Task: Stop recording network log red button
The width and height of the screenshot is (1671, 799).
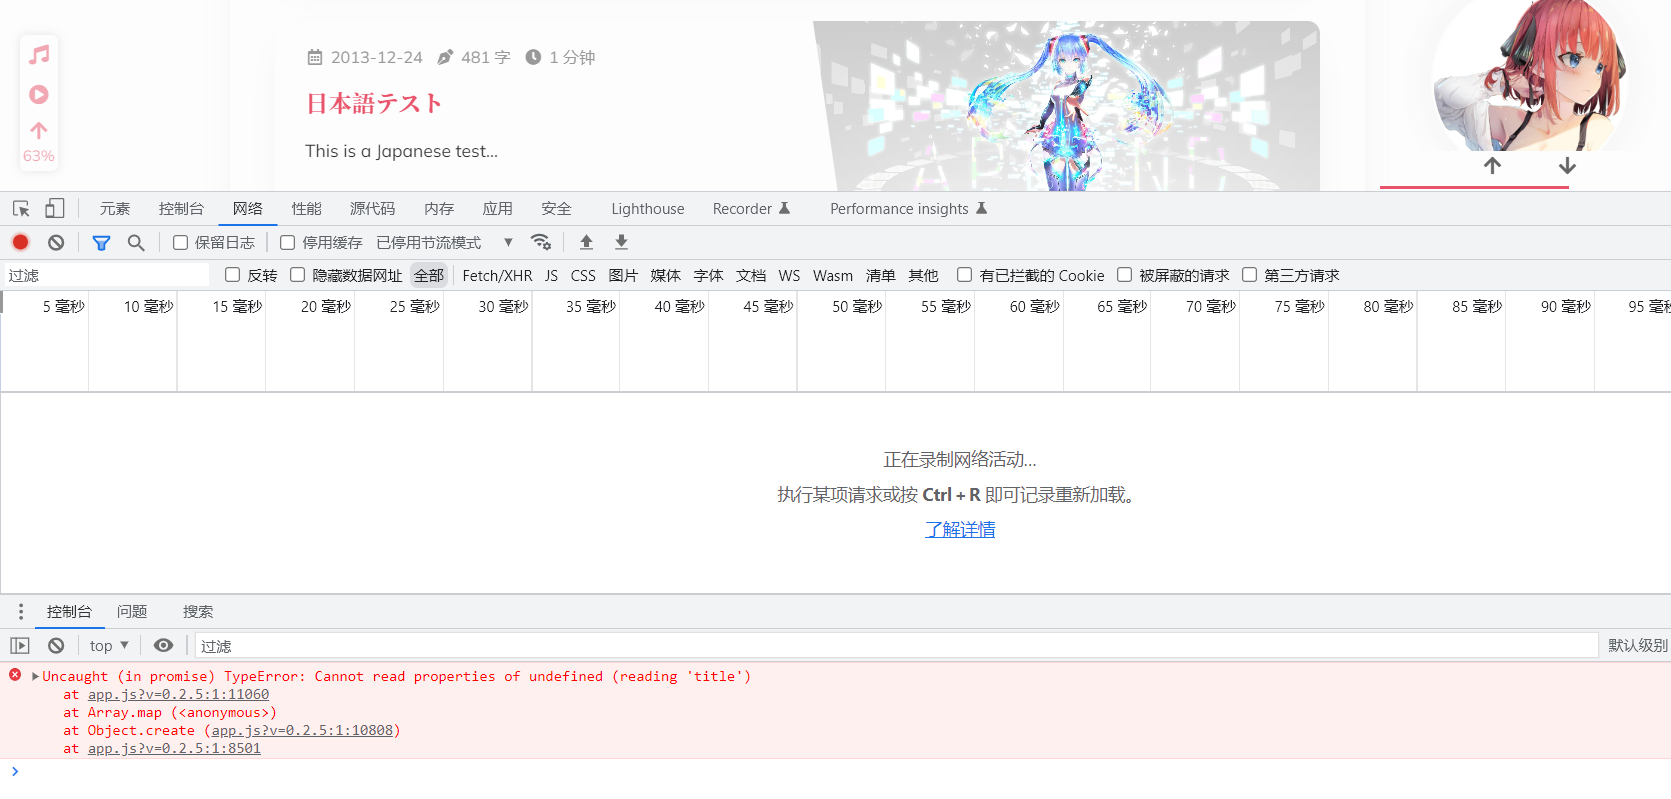Action: 21,242
